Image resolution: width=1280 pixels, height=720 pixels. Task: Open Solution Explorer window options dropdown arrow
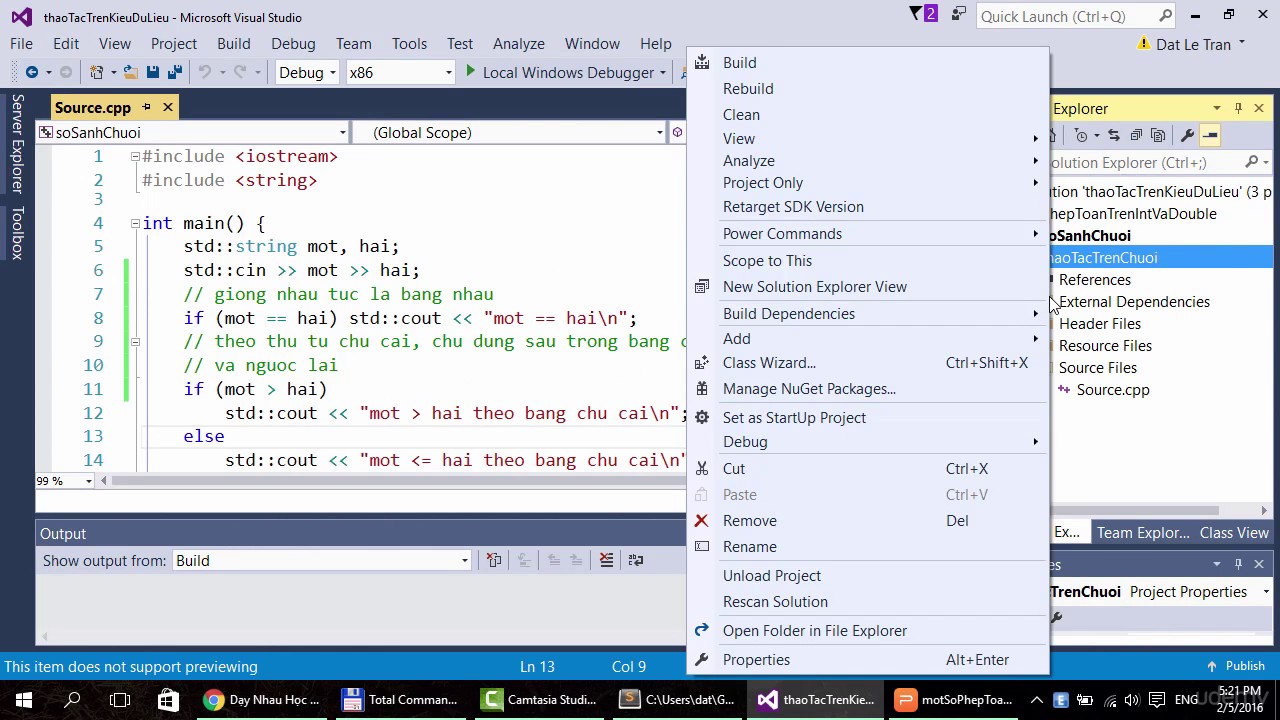point(1216,108)
